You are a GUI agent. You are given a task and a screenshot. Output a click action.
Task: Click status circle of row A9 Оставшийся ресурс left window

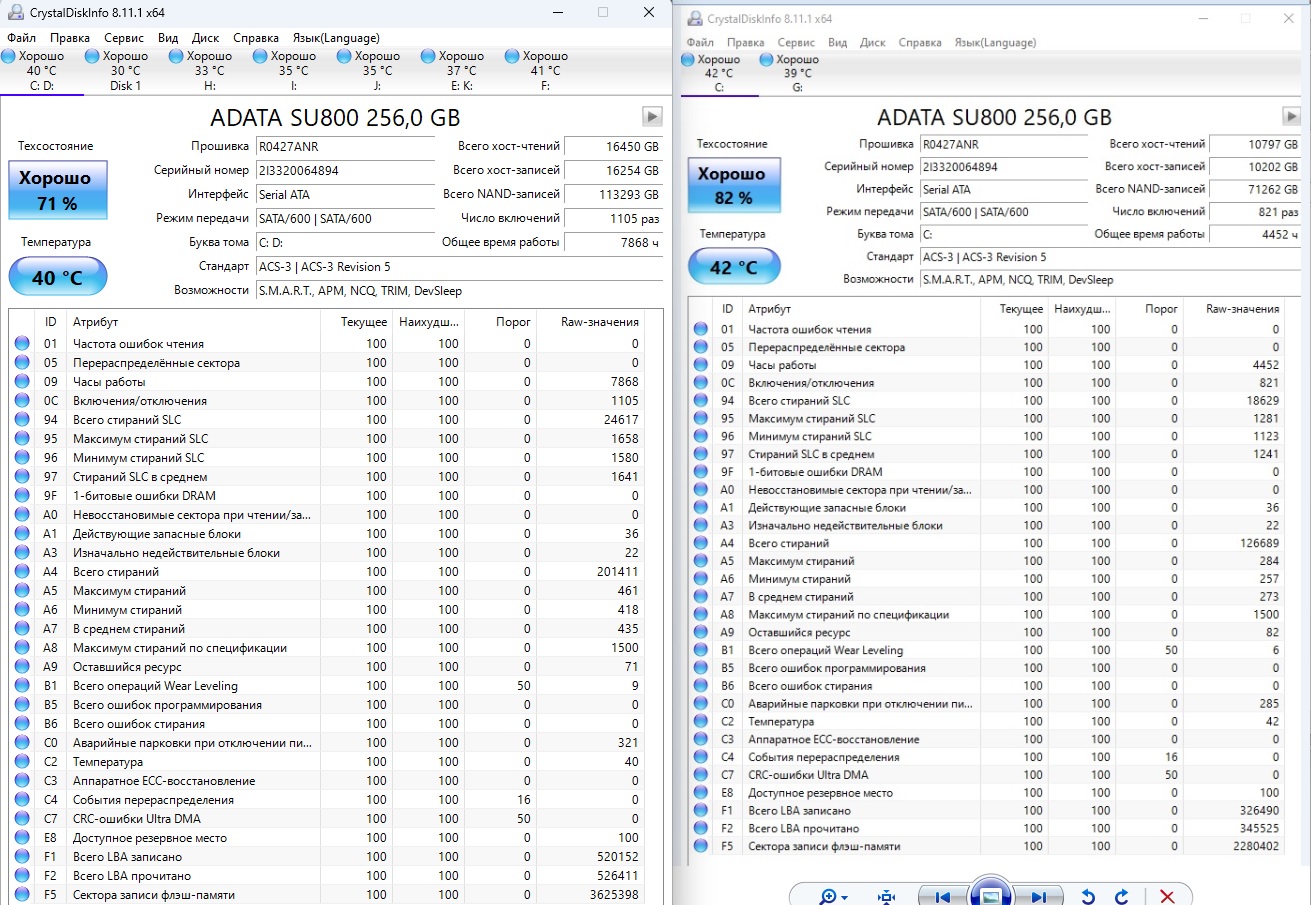pos(22,667)
